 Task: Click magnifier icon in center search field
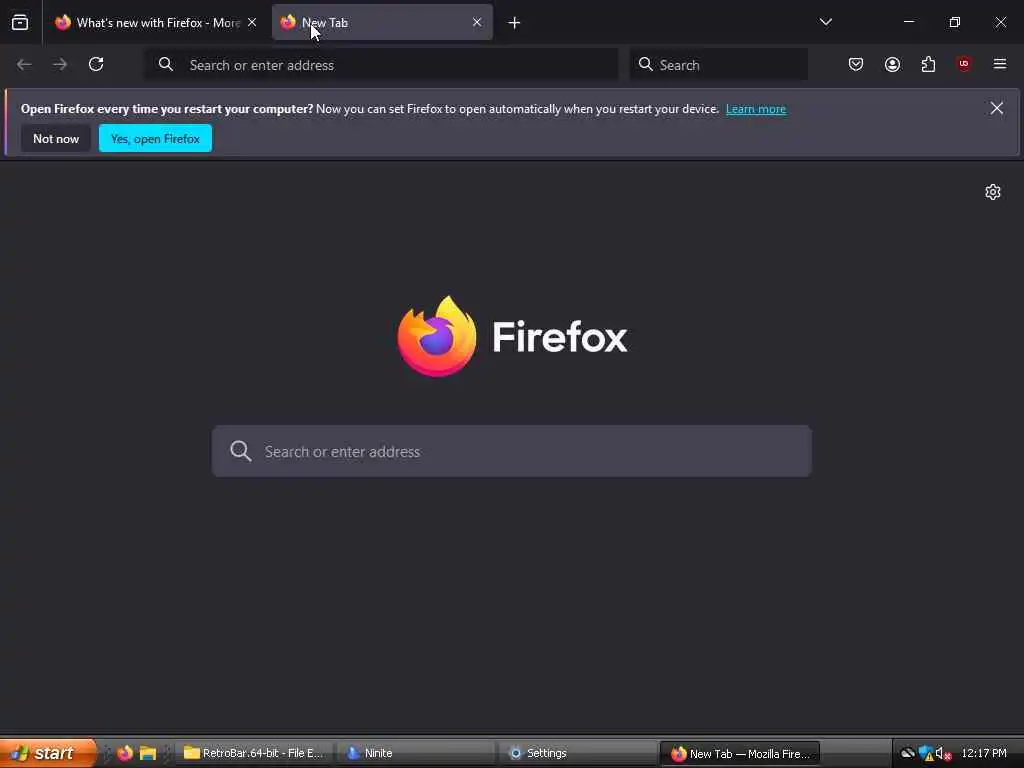[x=240, y=451]
